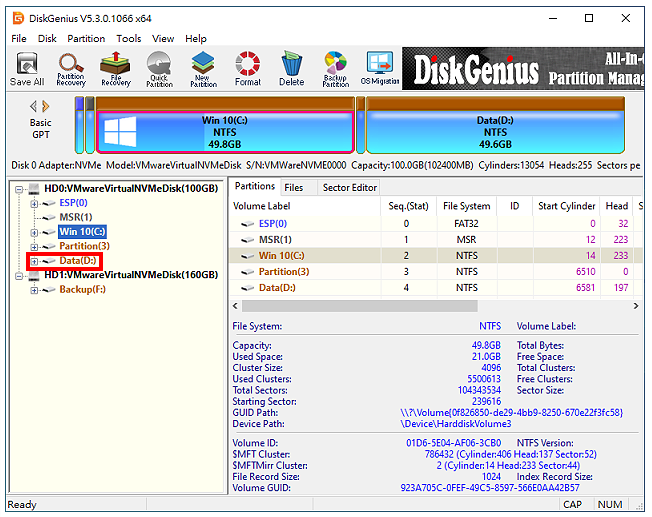Click the File System column header
The height and width of the screenshot is (517, 652).
(467, 206)
